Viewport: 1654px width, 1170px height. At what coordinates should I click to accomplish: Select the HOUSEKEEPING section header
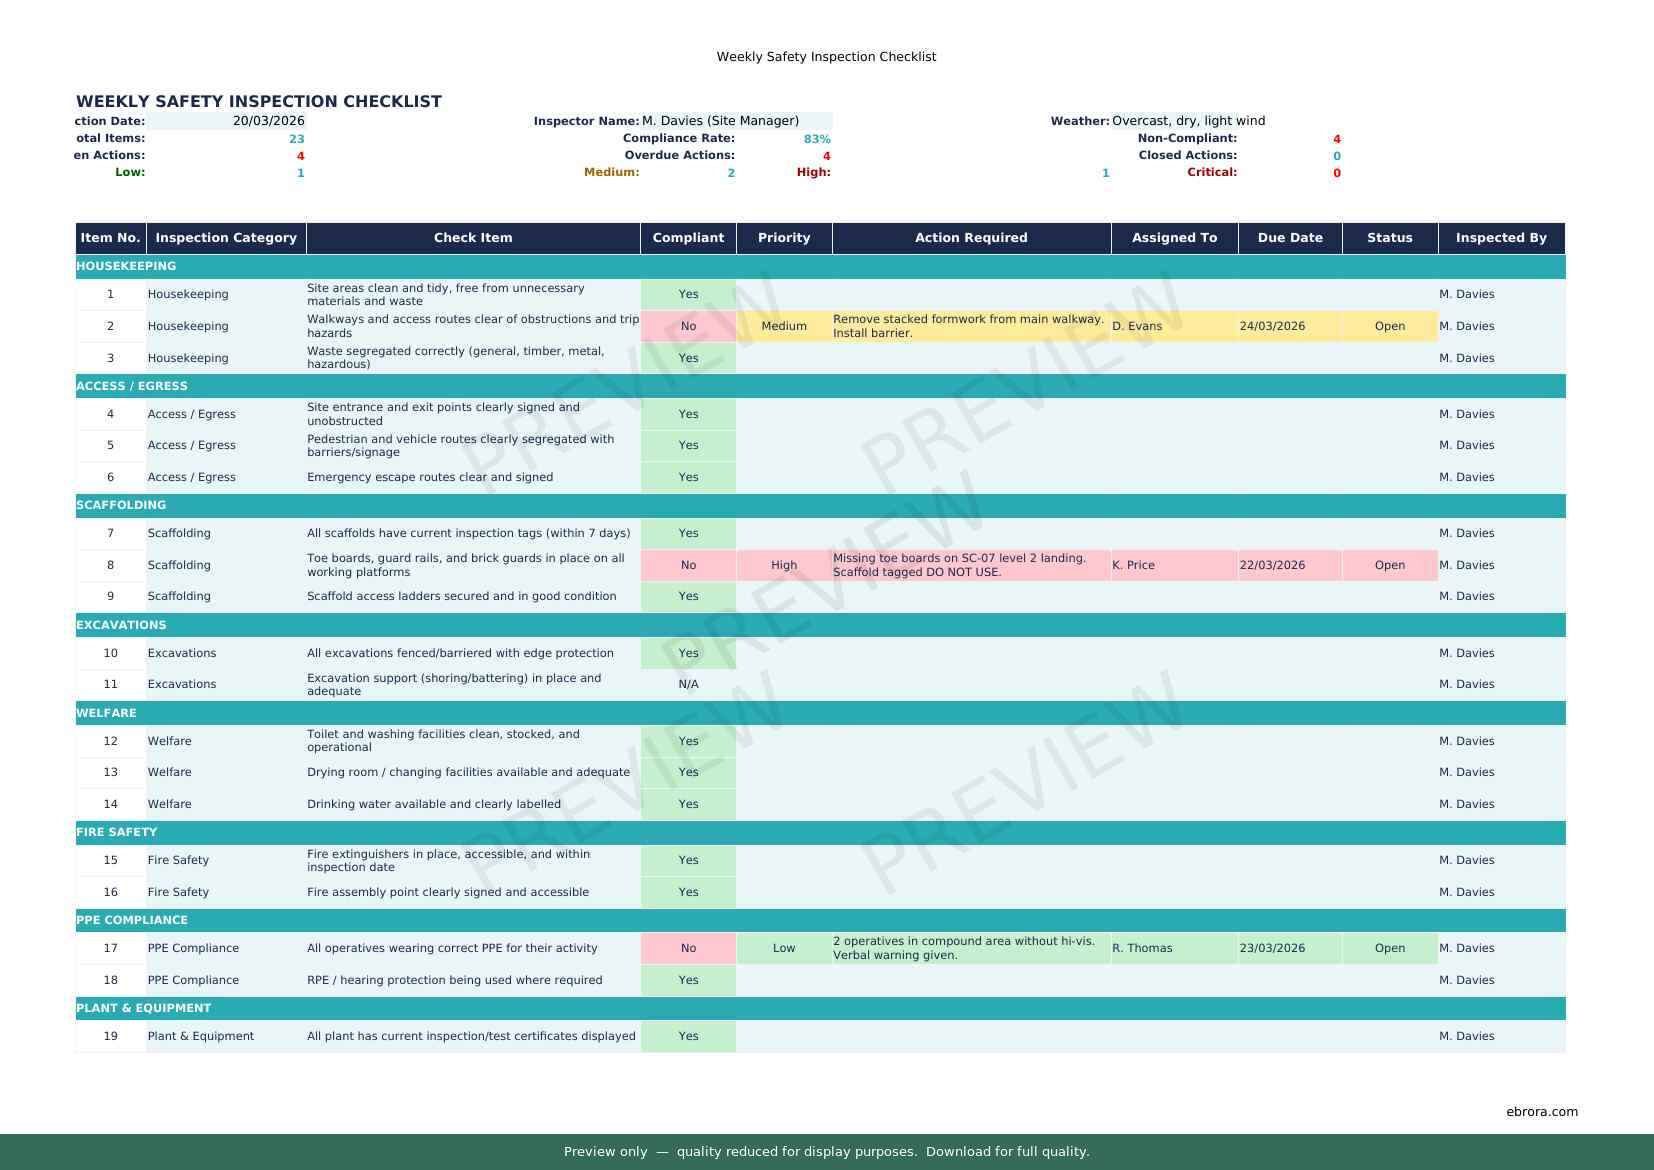click(127, 266)
